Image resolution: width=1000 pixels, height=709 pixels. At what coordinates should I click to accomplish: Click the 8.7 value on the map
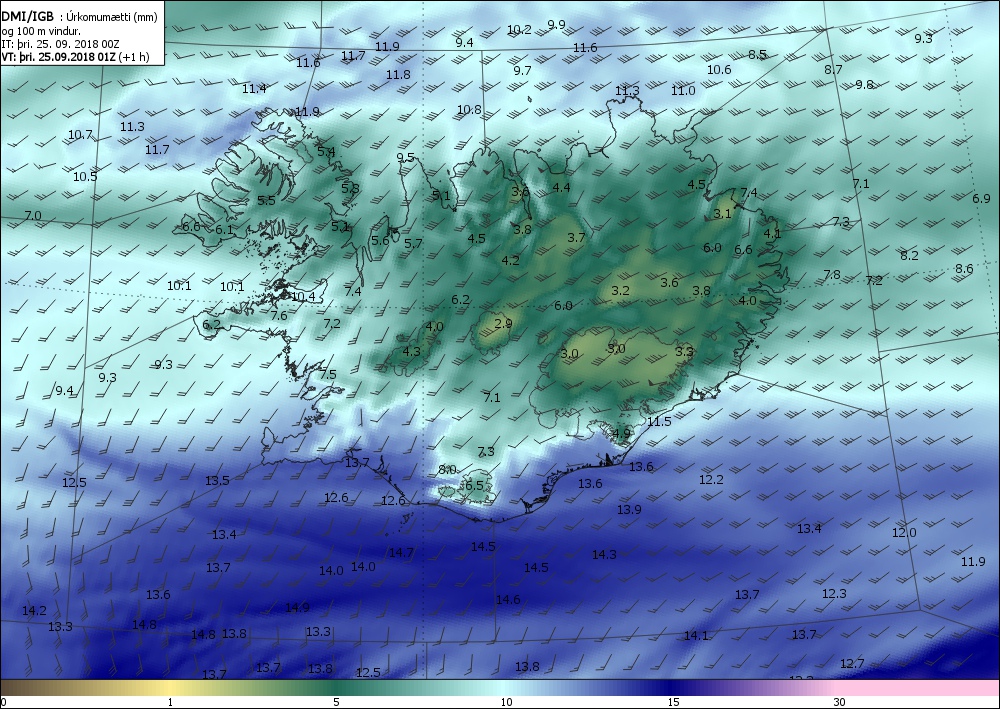[x=833, y=69]
